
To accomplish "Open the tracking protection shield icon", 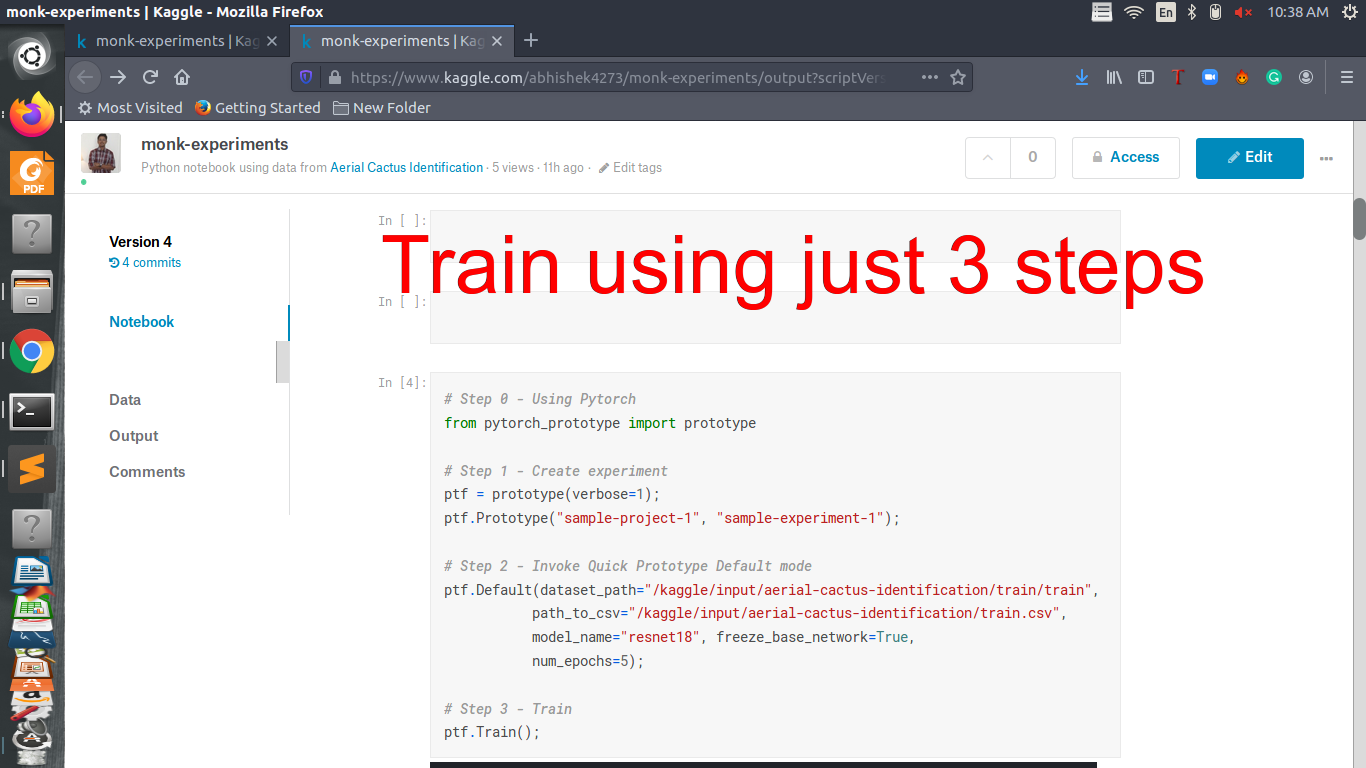I will [306, 77].
